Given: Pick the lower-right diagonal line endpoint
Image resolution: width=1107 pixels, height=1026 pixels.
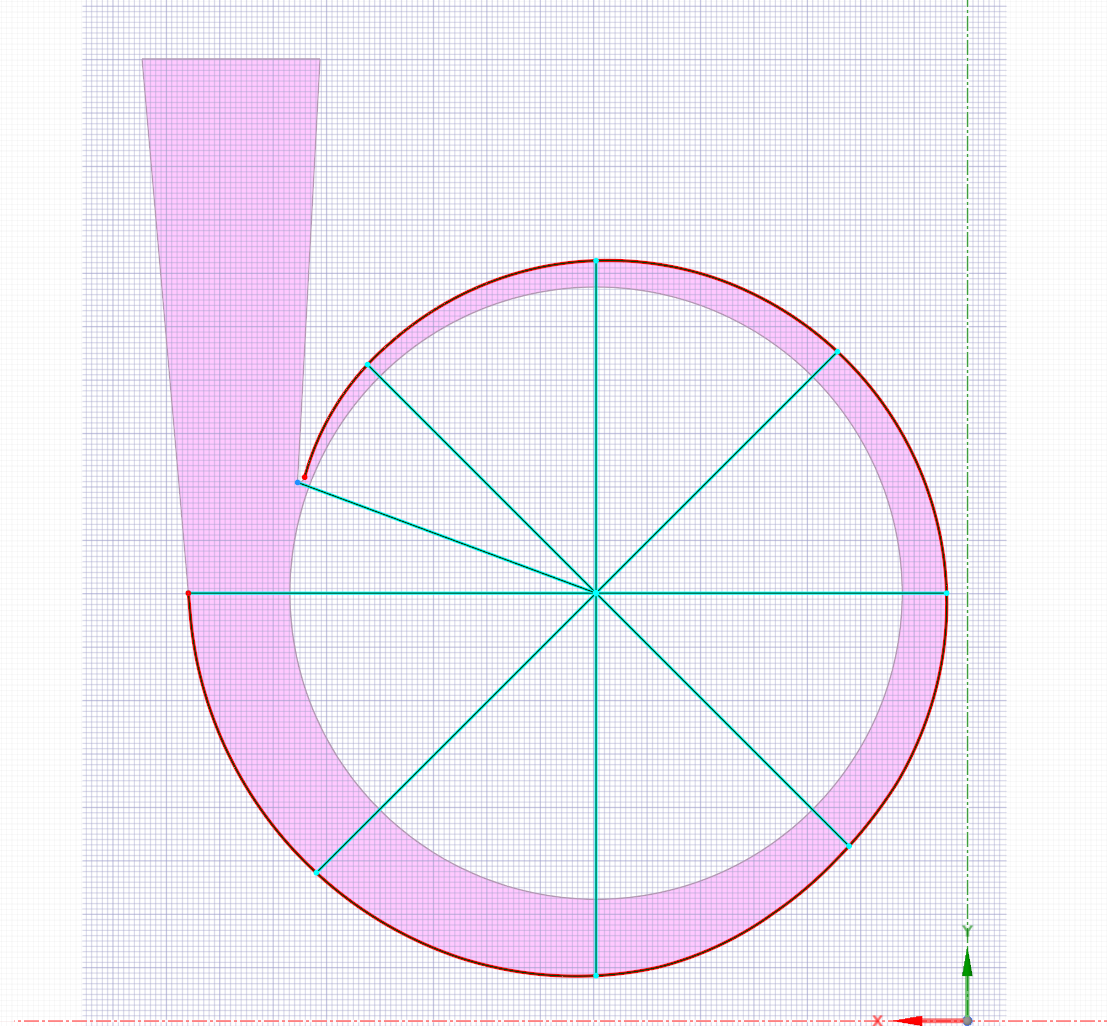Looking at the screenshot, I should [848, 846].
